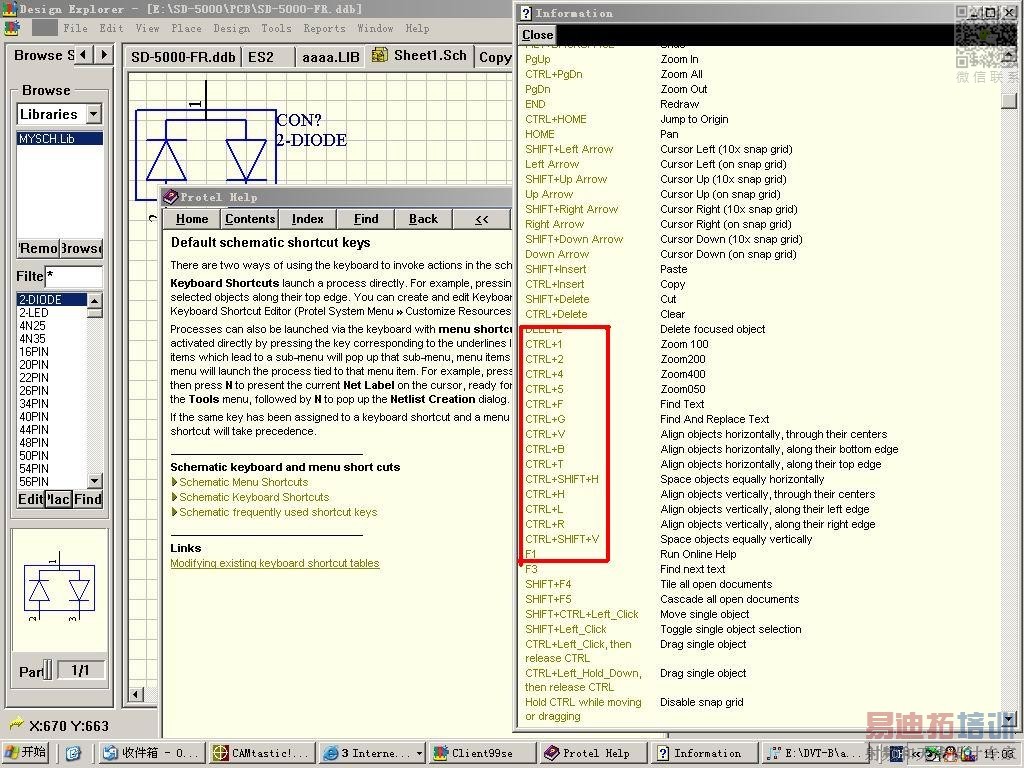
Task: Click the component list scroll-down arrow
Action: tap(95, 481)
